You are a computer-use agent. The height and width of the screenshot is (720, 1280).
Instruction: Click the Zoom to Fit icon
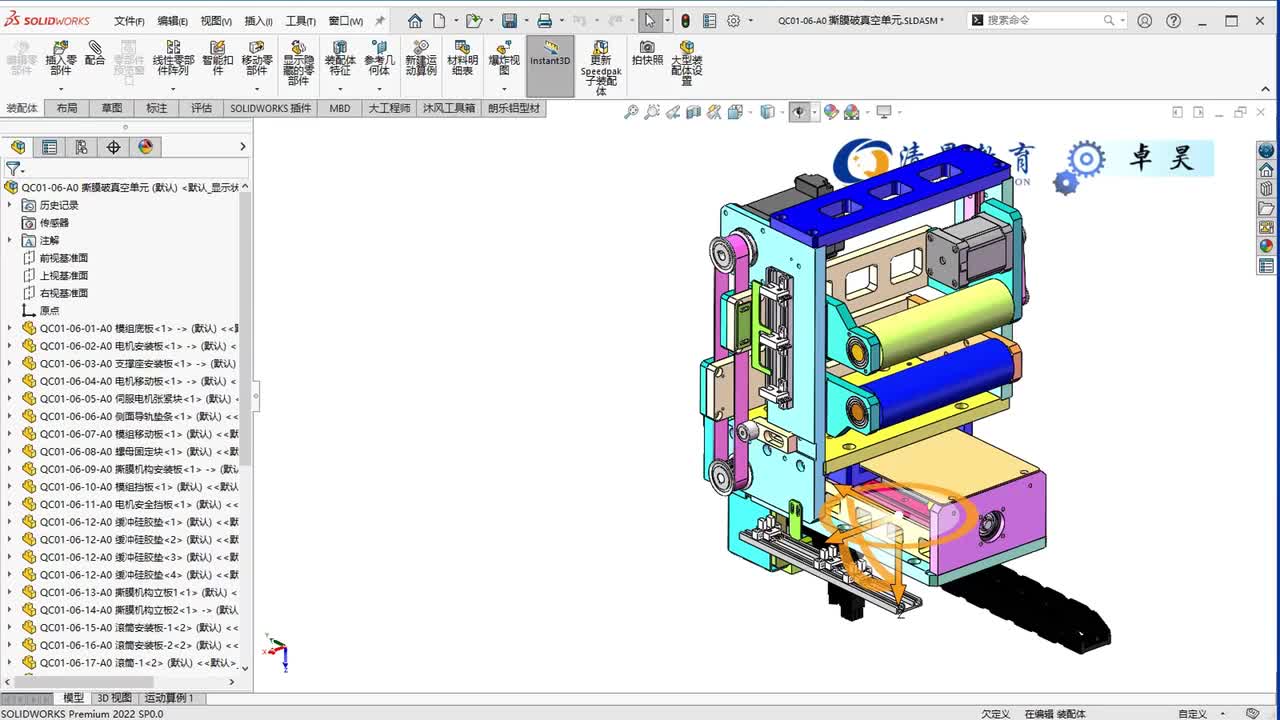(x=631, y=113)
